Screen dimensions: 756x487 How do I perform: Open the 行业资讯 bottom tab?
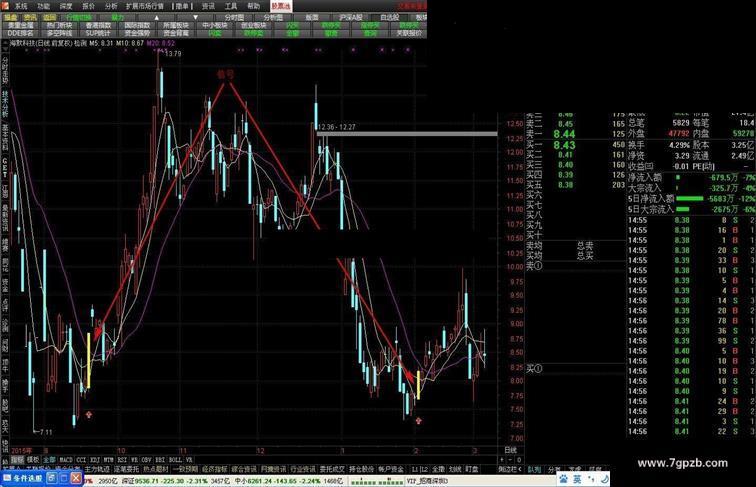[x=303, y=469]
